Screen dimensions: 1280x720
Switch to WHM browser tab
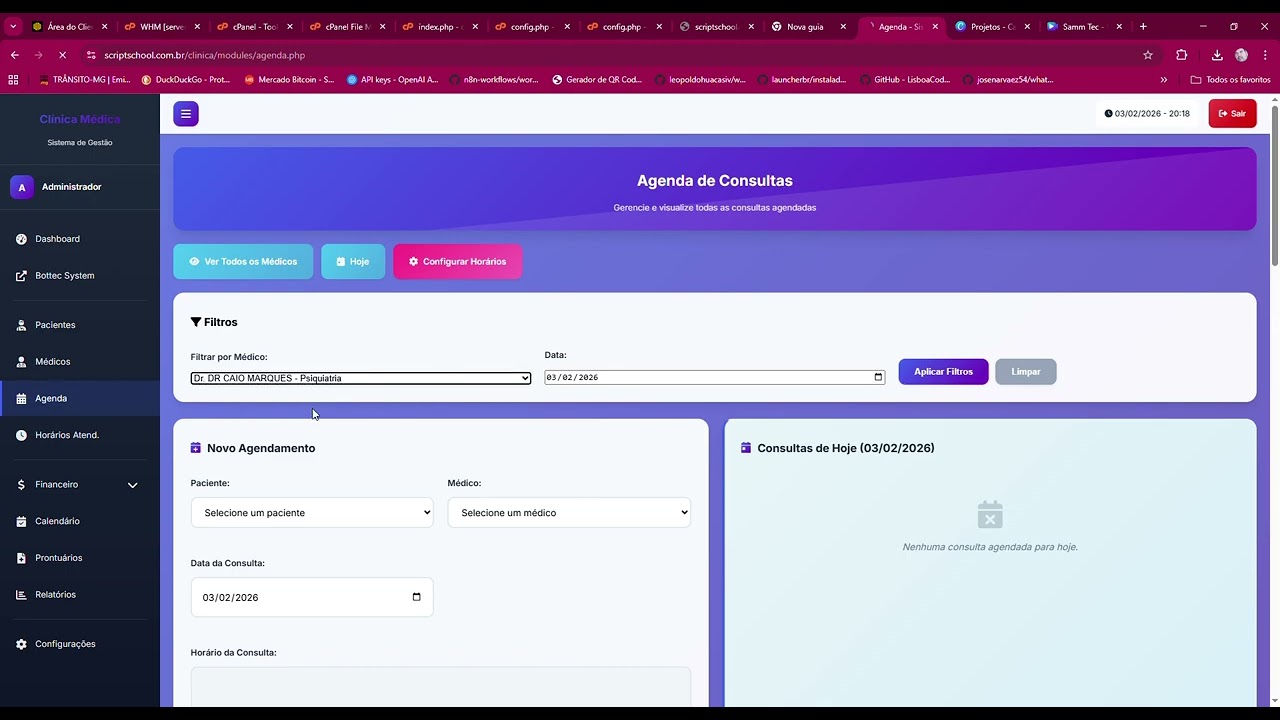161,27
